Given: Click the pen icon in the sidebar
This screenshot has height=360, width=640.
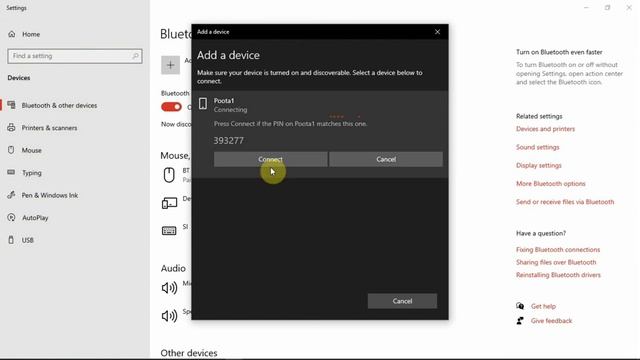Looking at the screenshot, I should [x=11, y=195].
